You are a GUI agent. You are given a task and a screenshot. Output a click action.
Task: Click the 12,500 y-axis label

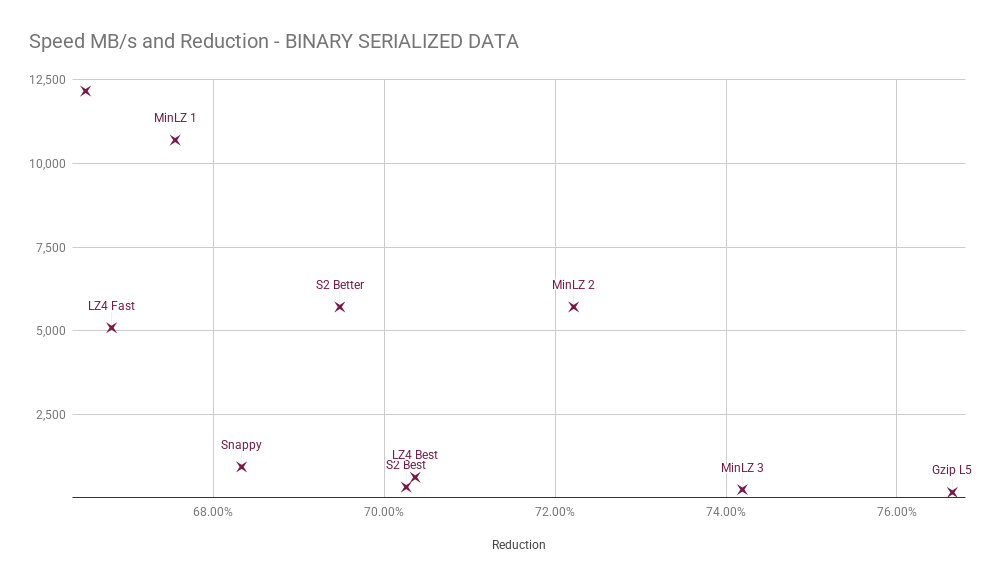[x=47, y=80]
